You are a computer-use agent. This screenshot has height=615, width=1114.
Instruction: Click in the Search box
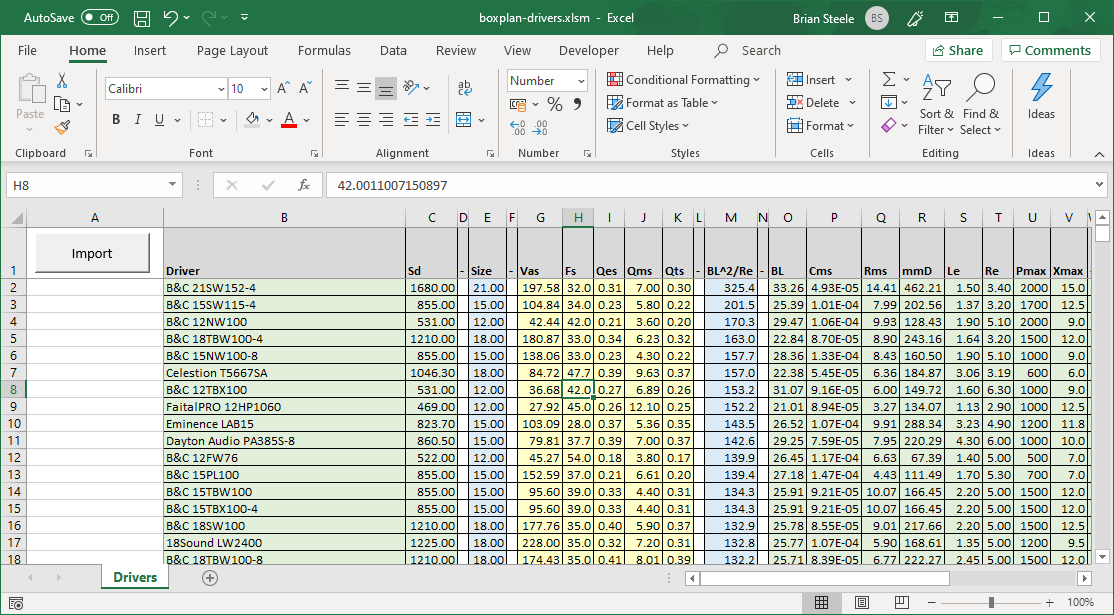761,50
